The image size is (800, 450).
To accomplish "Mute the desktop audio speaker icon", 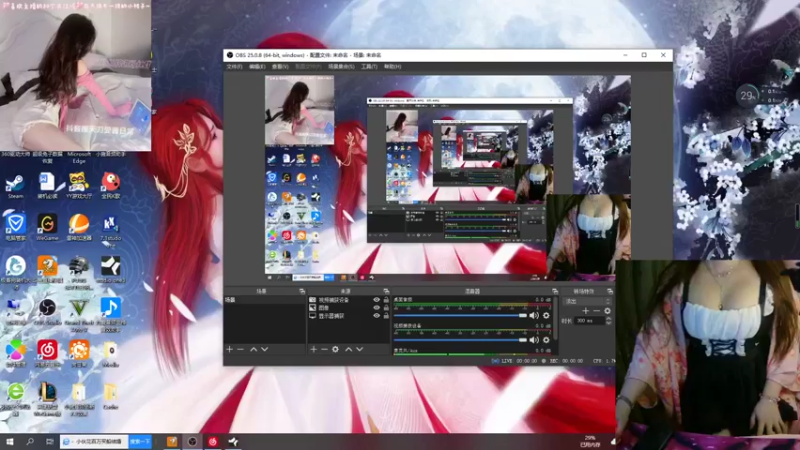I will pos(534,315).
